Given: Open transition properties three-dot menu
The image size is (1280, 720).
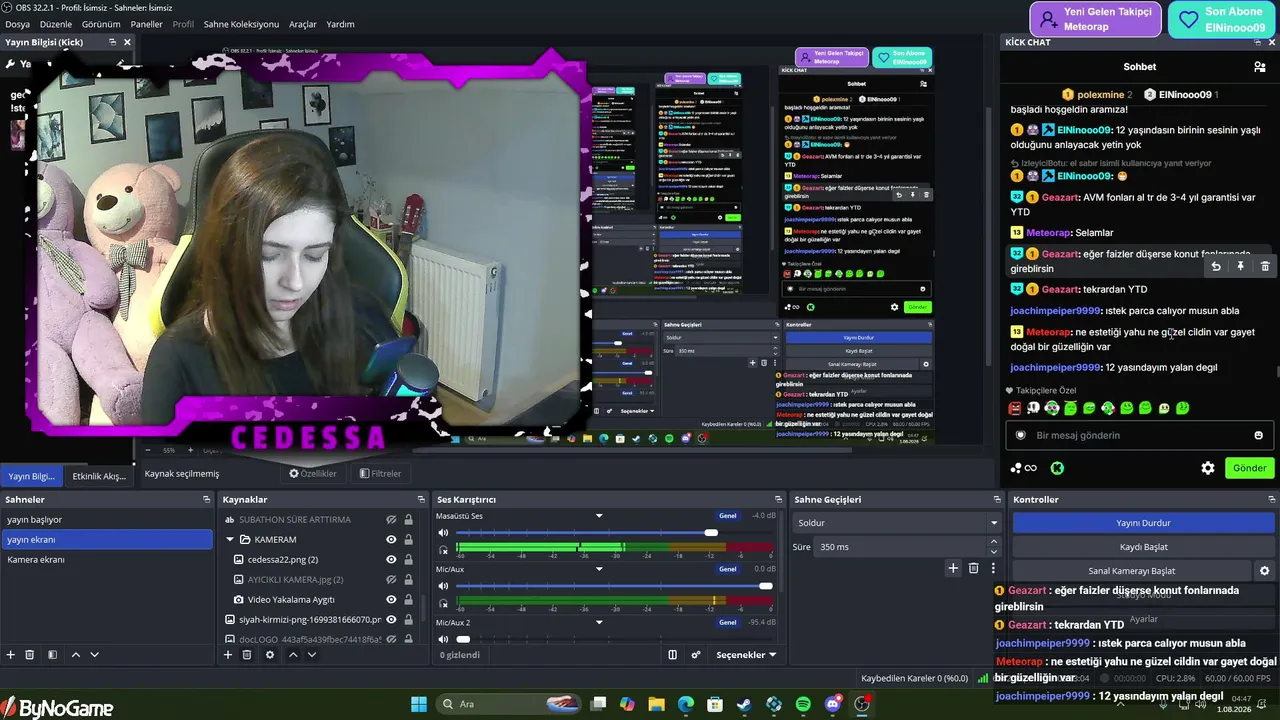Looking at the screenshot, I should (x=993, y=568).
